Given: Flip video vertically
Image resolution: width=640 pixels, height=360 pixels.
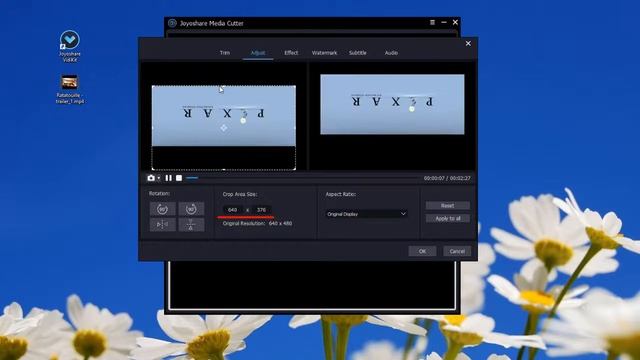Looking at the screenshot, I should 191,224.
